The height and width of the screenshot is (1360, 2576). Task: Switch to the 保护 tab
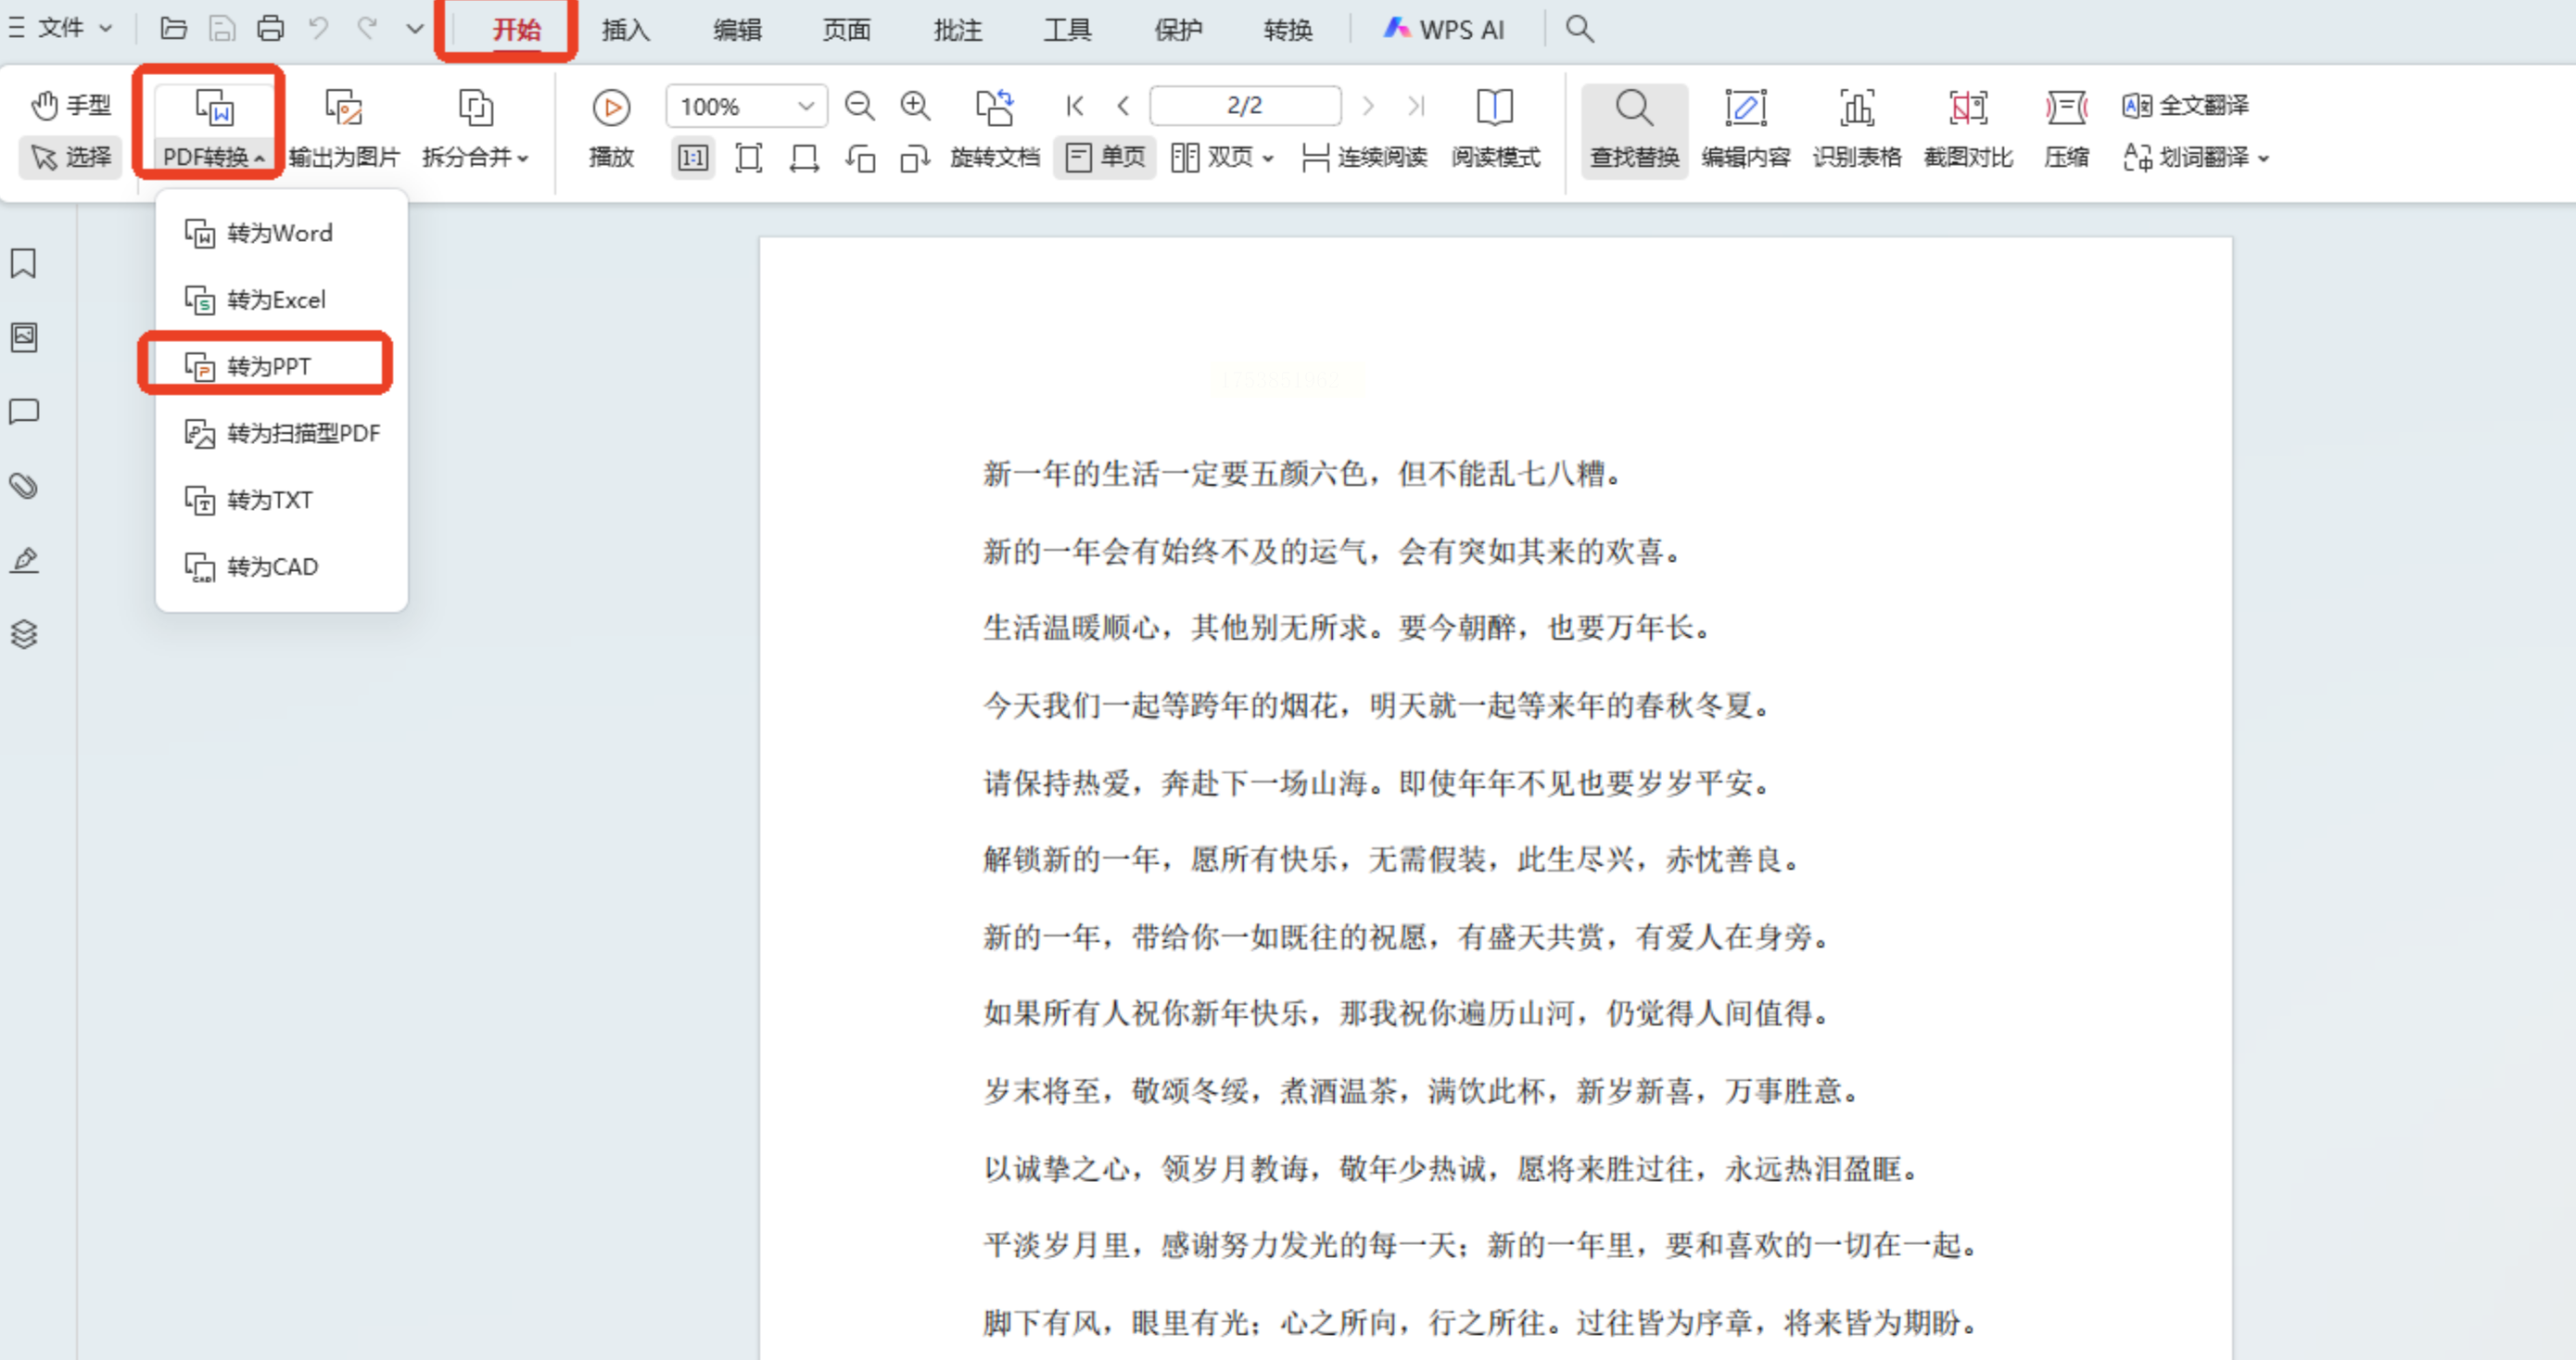[1178, 30]
